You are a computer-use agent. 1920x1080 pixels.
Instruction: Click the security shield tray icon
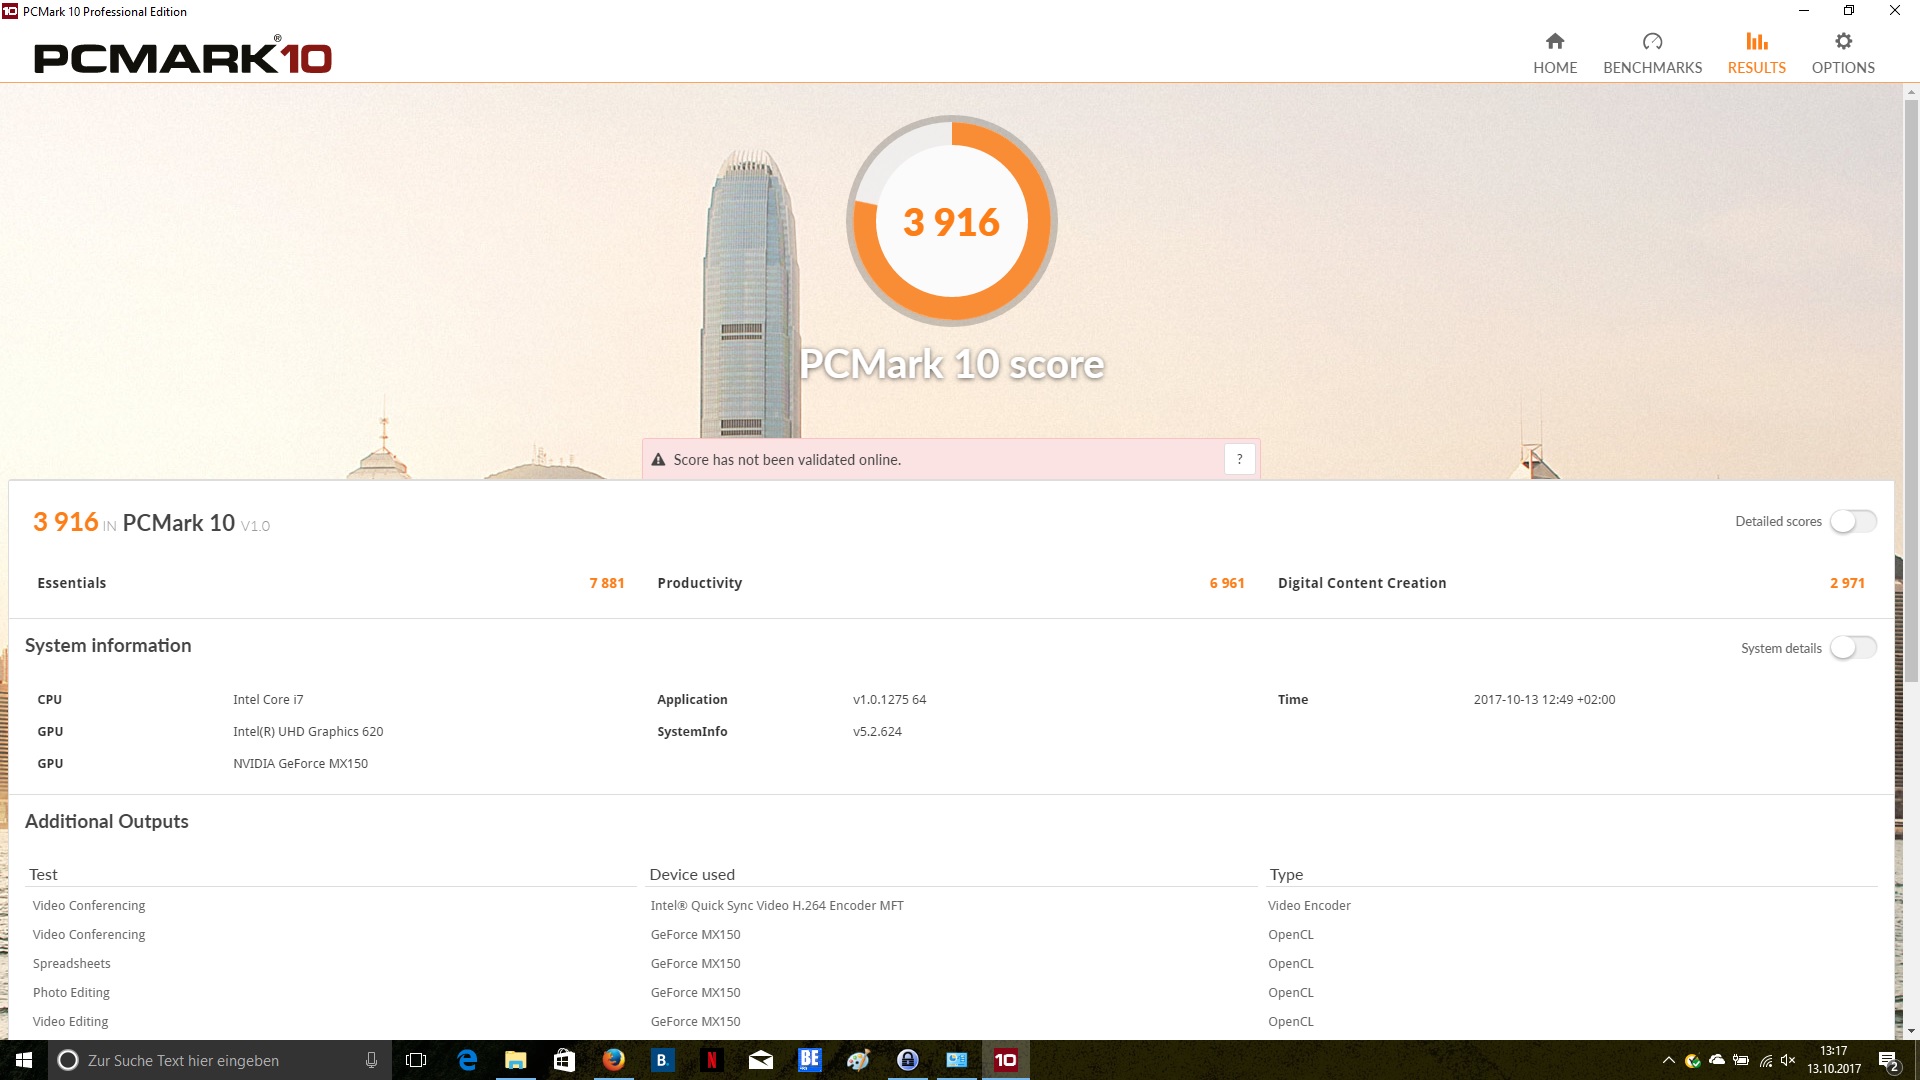coord(1692,1060)
